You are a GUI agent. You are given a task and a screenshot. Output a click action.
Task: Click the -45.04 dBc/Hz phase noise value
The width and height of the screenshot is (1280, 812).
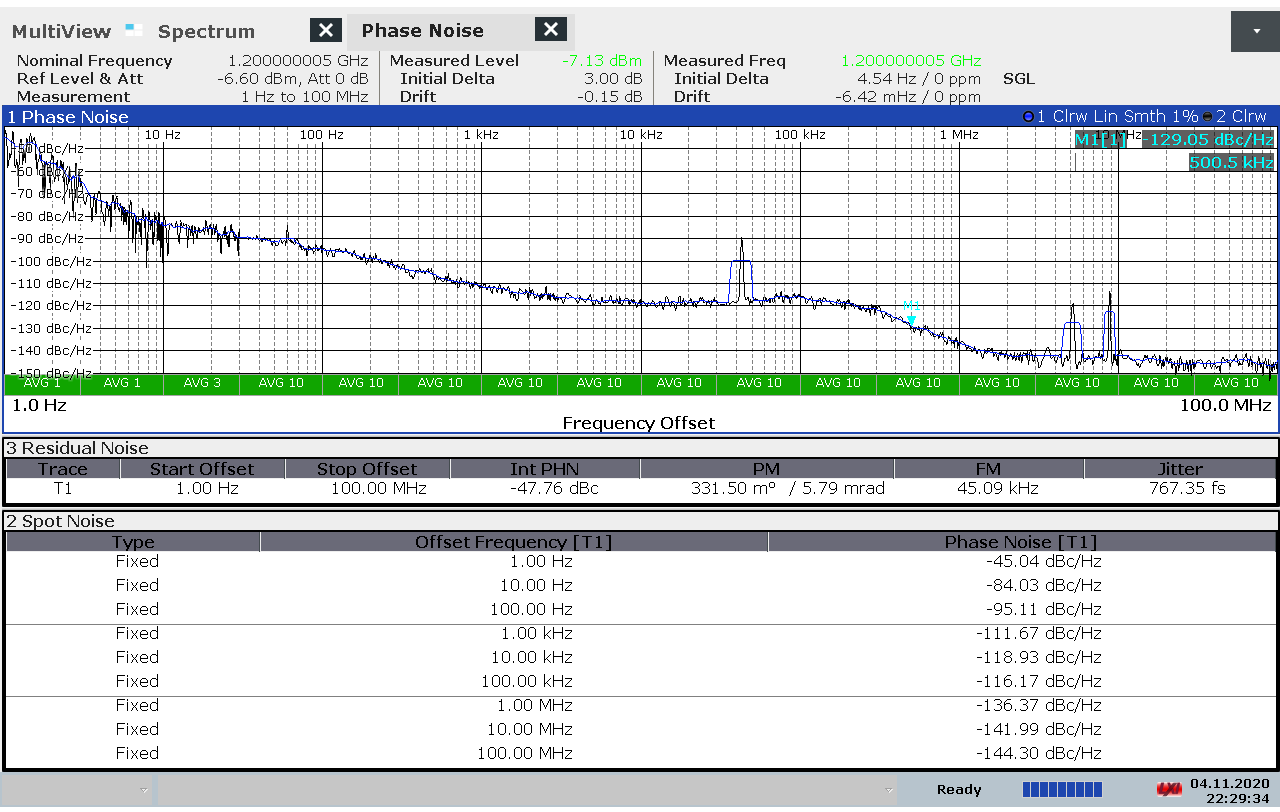1044,561
